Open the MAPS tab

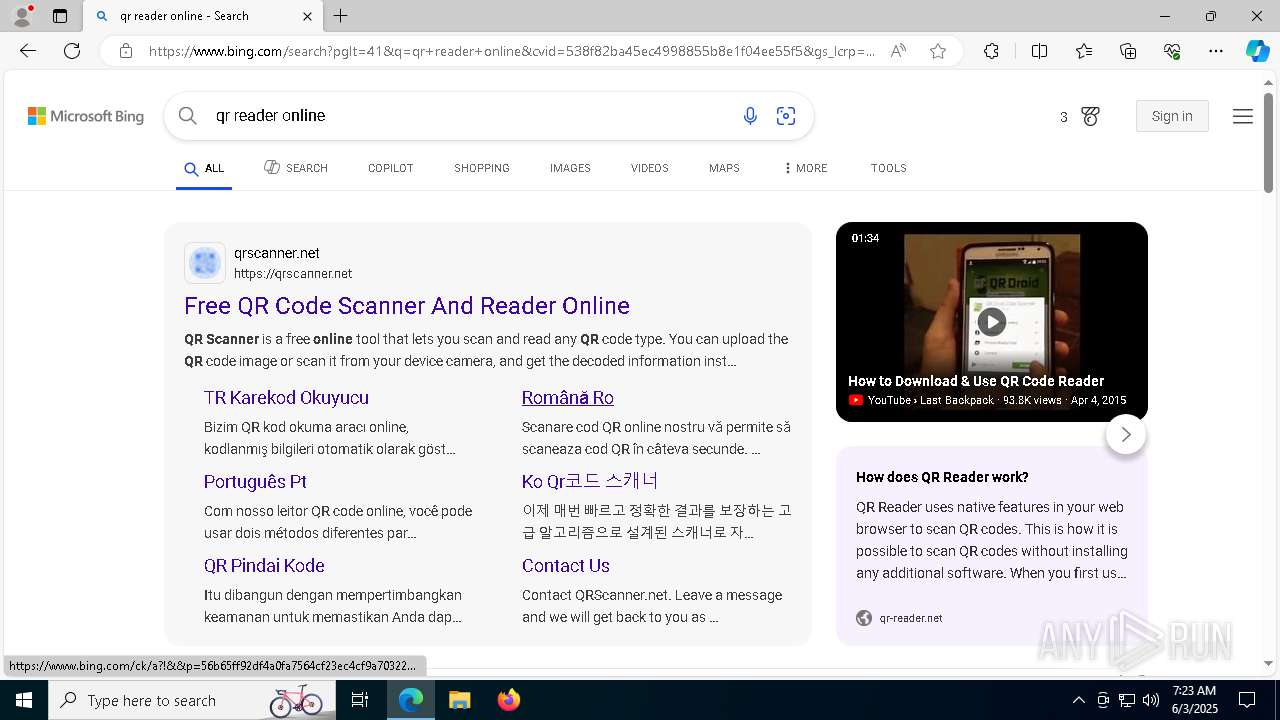[x=724, y=168]
